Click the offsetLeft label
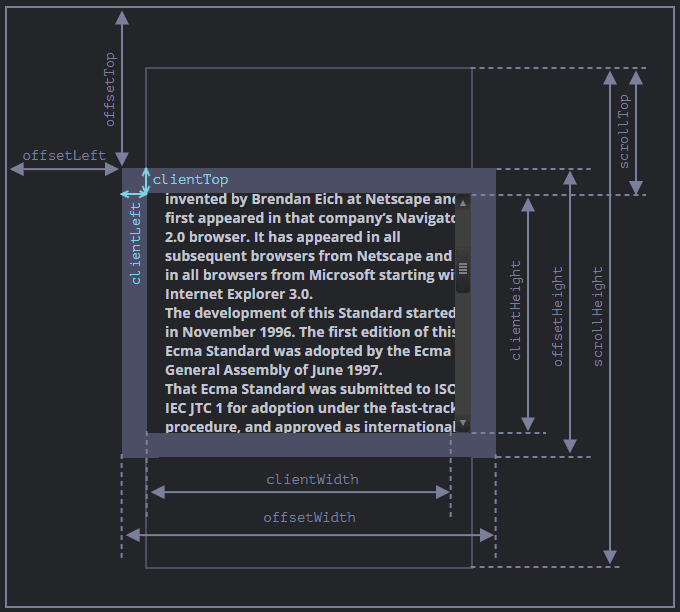 [x=64, y=155]
